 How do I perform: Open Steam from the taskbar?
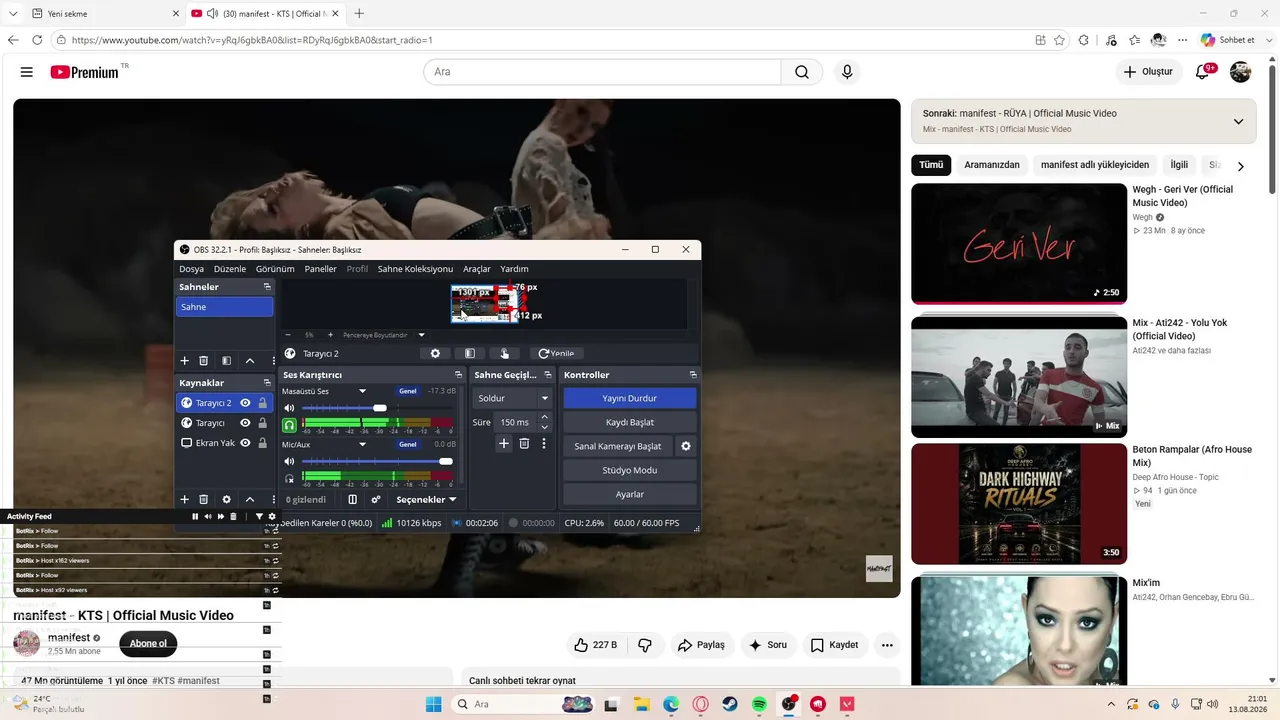point(730,704)
